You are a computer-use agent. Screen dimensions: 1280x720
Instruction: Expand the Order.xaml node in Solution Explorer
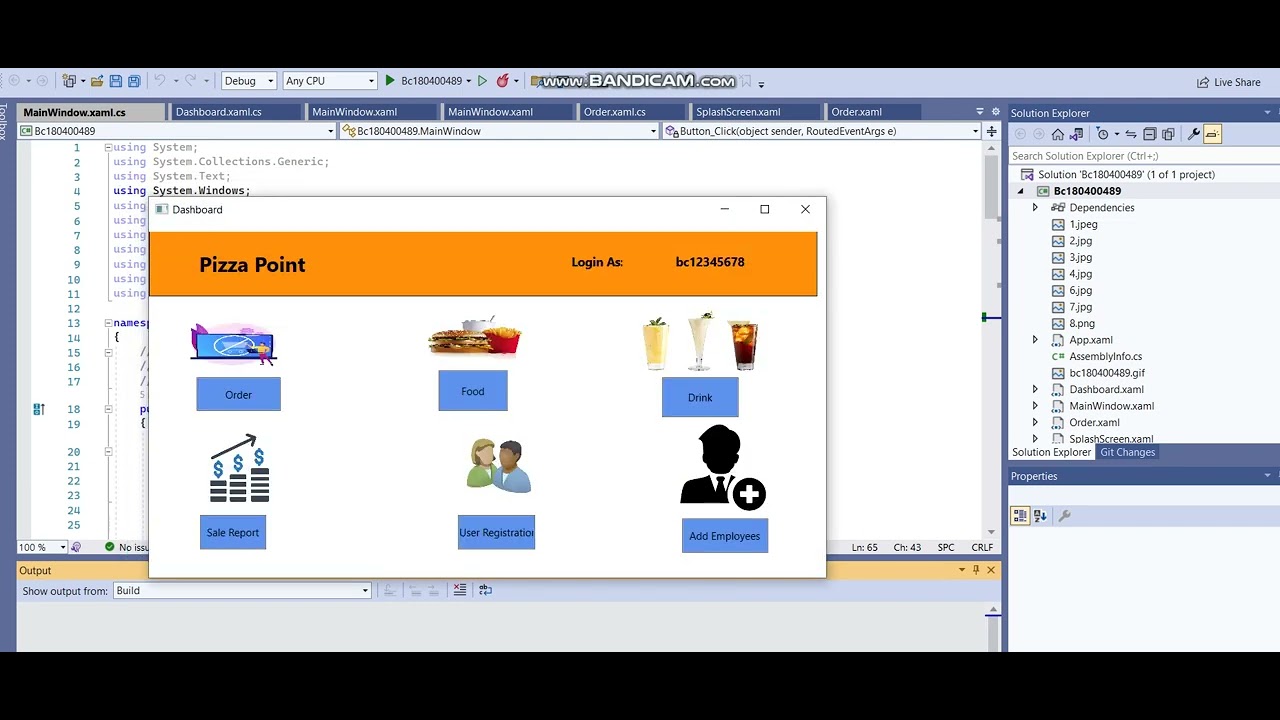tap(1035, 422)
